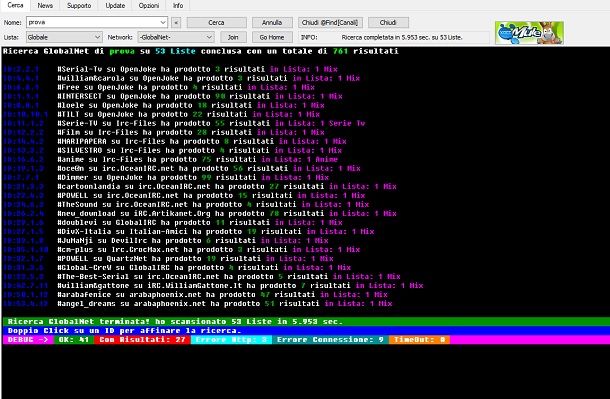Click the Errore Connessione: 9 status
This screenshot has width=610, height=399.
click(x=330, y=340)
